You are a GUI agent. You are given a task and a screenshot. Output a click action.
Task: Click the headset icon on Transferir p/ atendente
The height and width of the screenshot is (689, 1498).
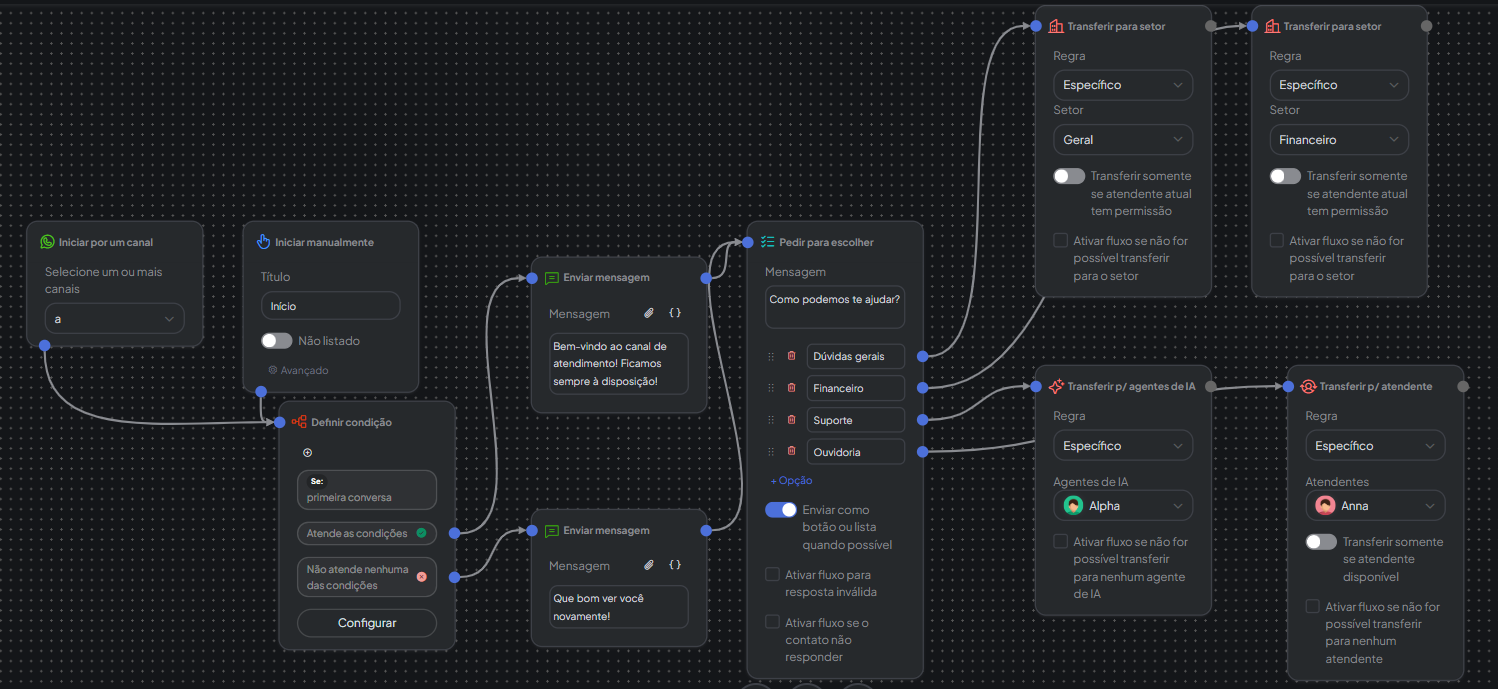(1308, 386)
